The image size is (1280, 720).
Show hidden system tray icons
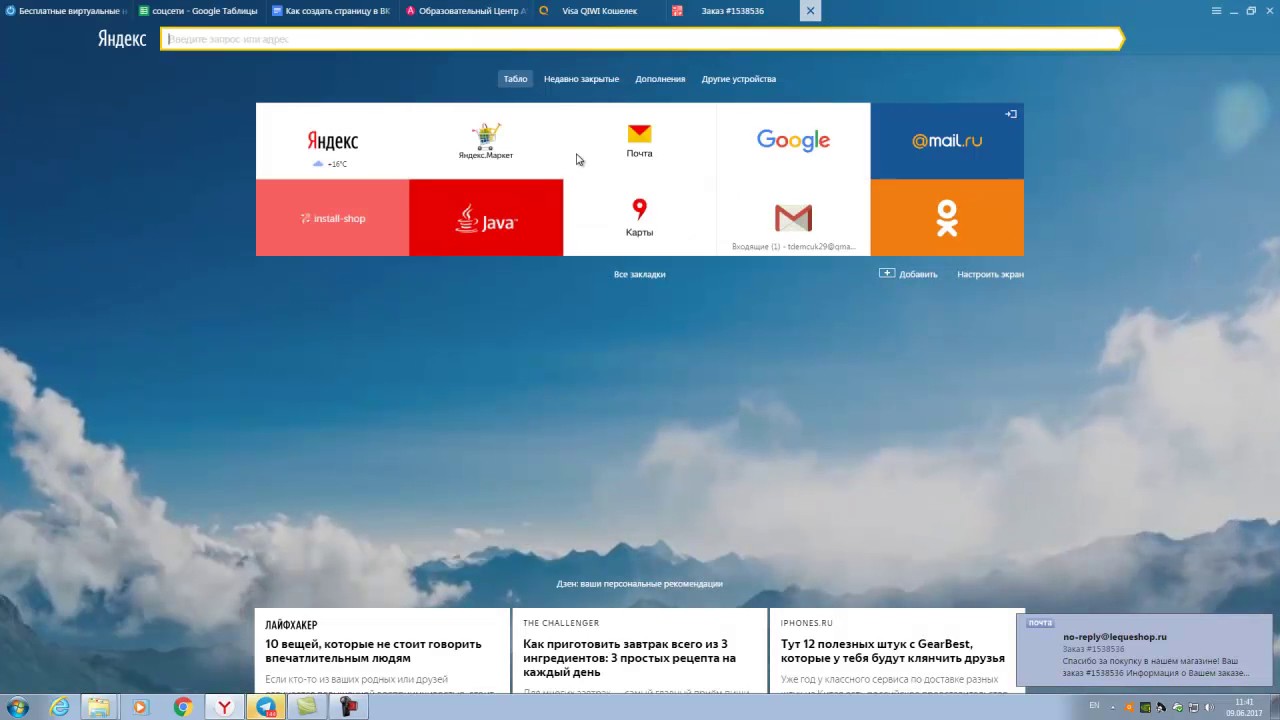tap(1113, 707)
